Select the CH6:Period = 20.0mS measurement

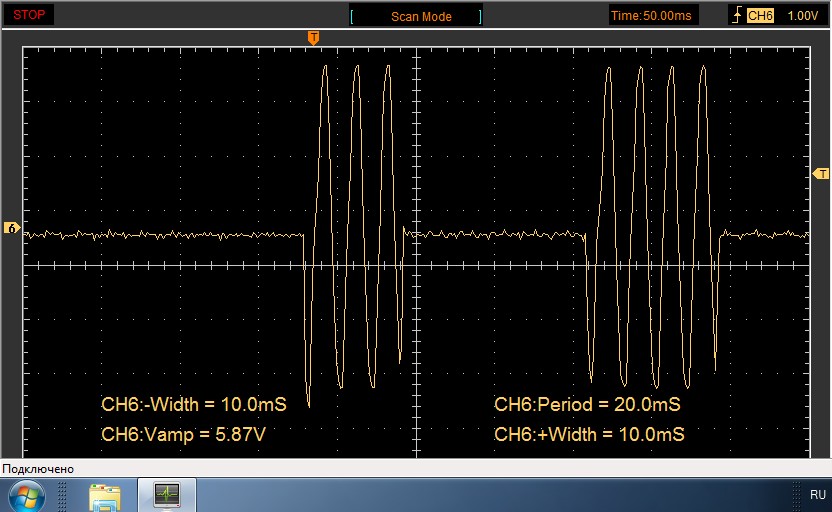pos(587,405)
